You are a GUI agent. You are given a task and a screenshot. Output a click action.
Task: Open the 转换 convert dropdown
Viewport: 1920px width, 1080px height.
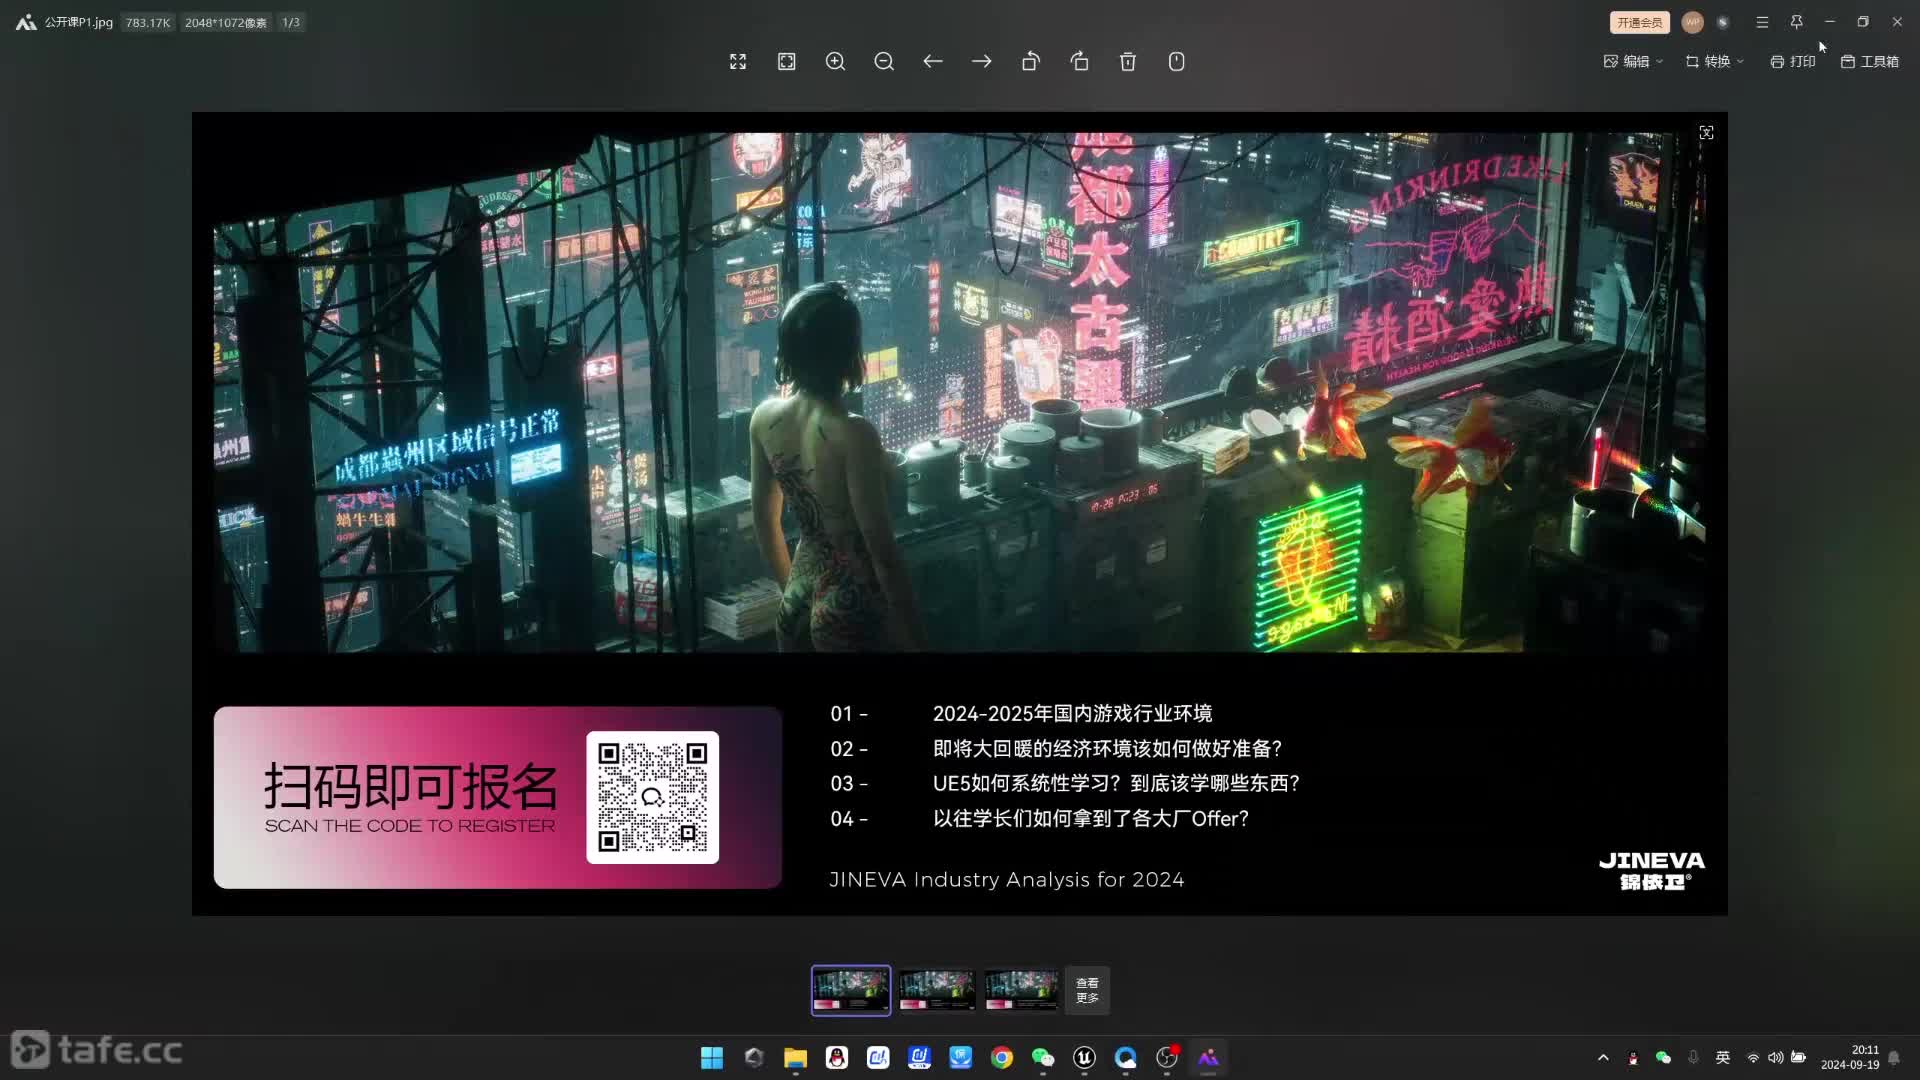(x=1714, y=62)
